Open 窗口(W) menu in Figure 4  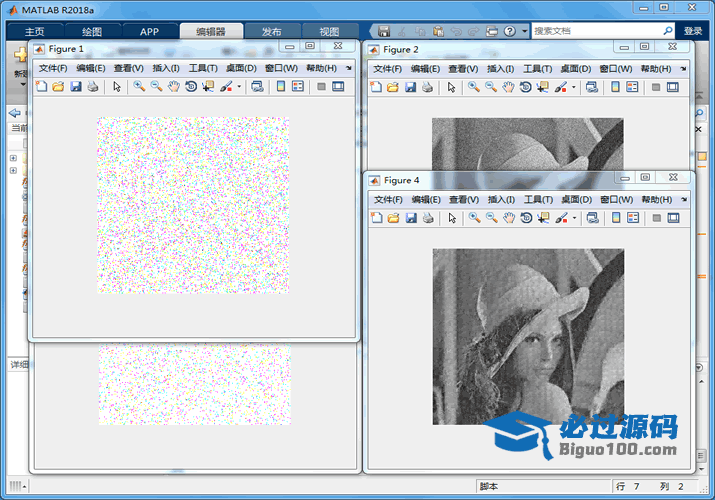point(617,200)
